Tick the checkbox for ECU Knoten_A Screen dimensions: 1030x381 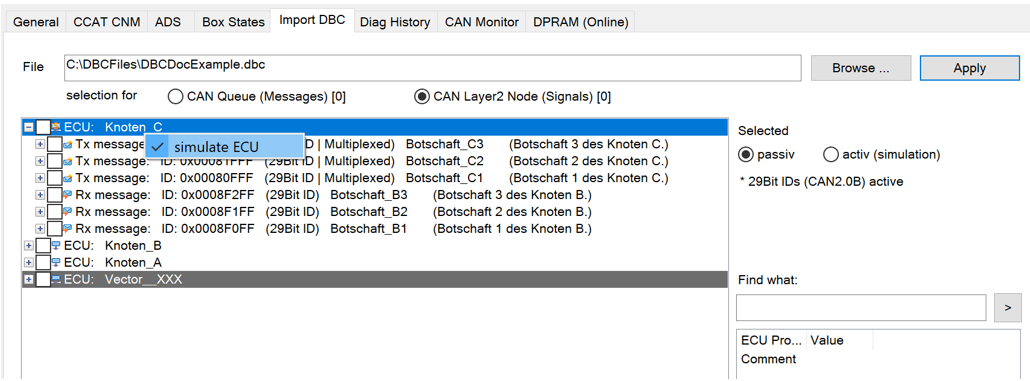[x=43, y=263]
